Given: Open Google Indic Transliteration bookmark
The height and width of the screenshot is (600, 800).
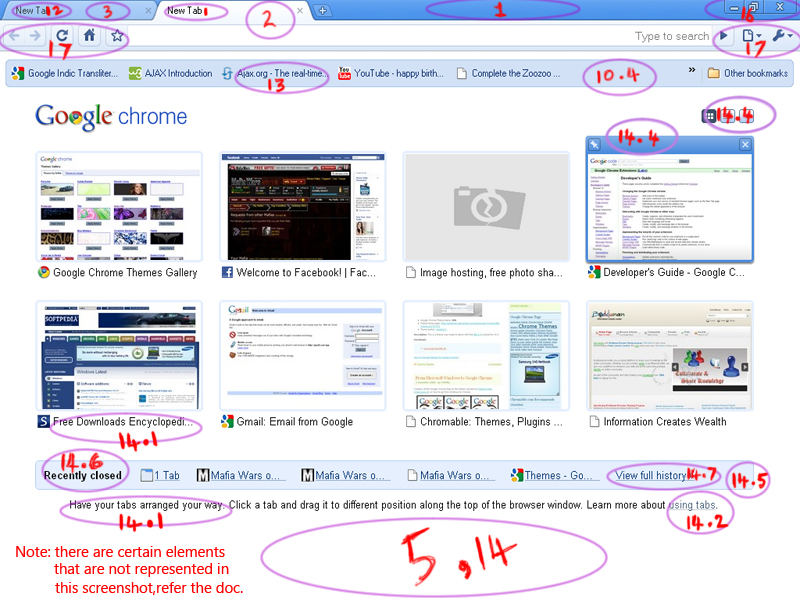Looking at the screenshot, I should point(65,73).
